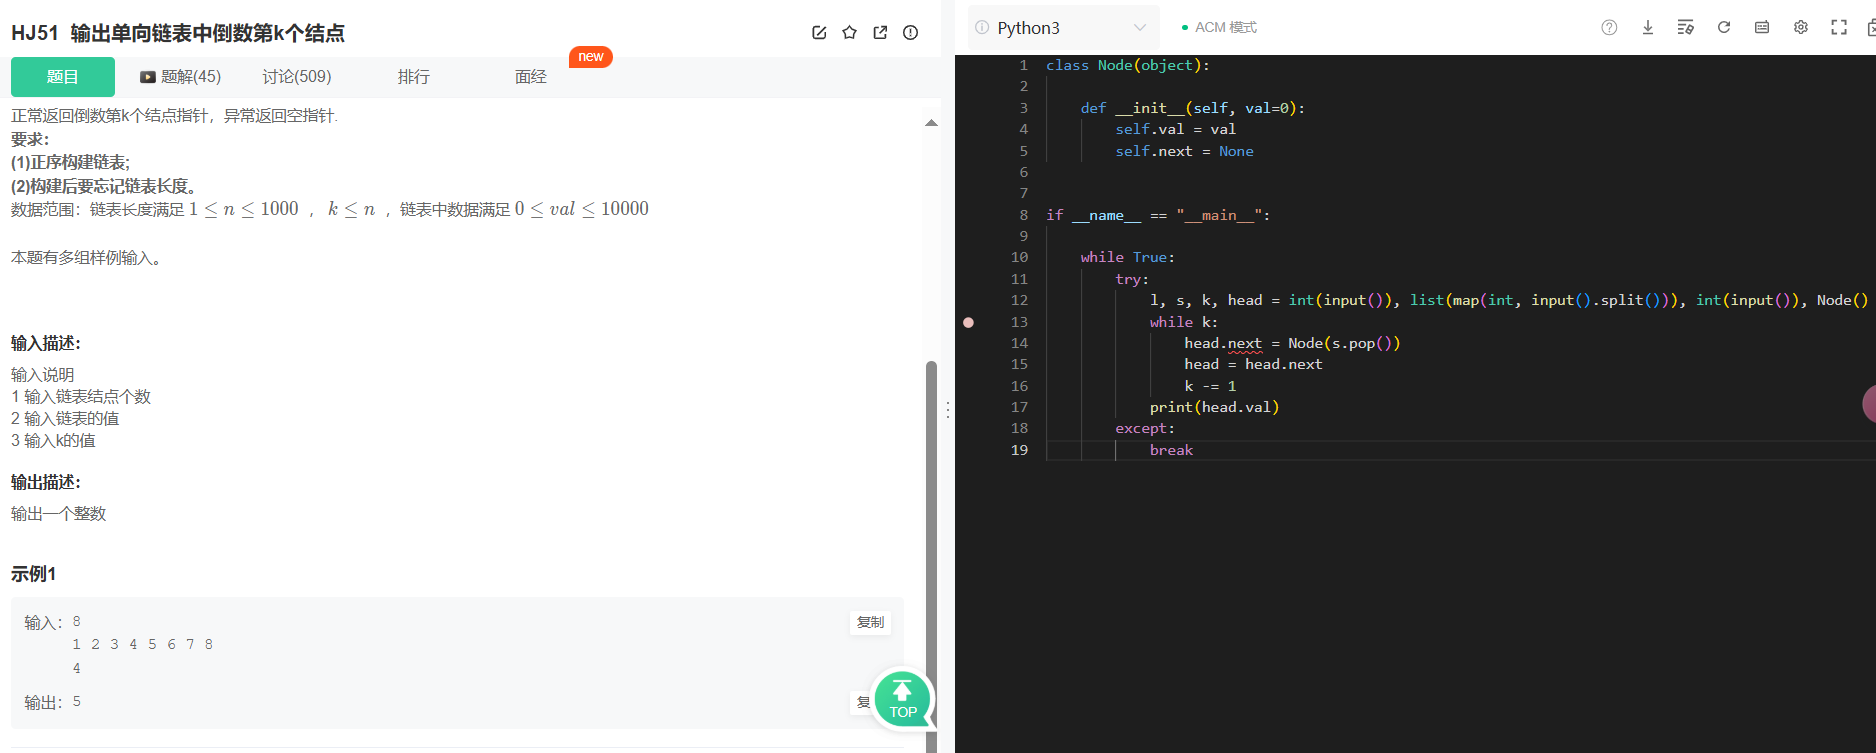The image size is (1876, 753).
Task: Click the 复制 button for example input
Action: pos(871,622)
